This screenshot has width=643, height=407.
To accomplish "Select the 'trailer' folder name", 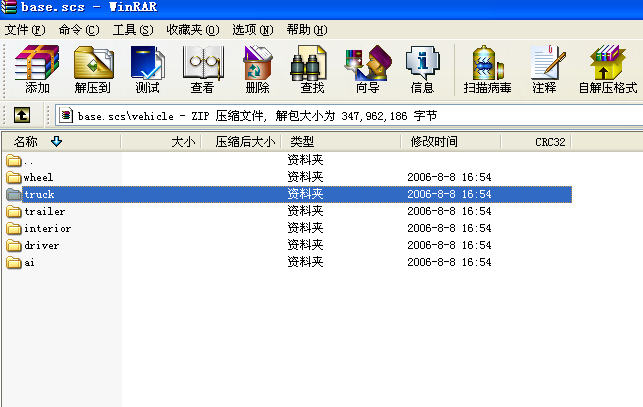I will [x=44, y=212].
